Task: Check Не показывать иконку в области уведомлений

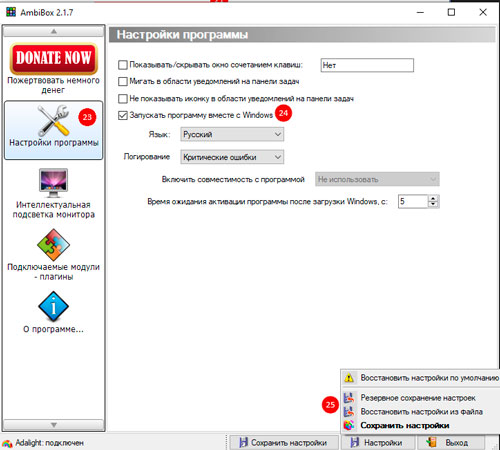Action: pyautogui.click(x=123, y=99)
